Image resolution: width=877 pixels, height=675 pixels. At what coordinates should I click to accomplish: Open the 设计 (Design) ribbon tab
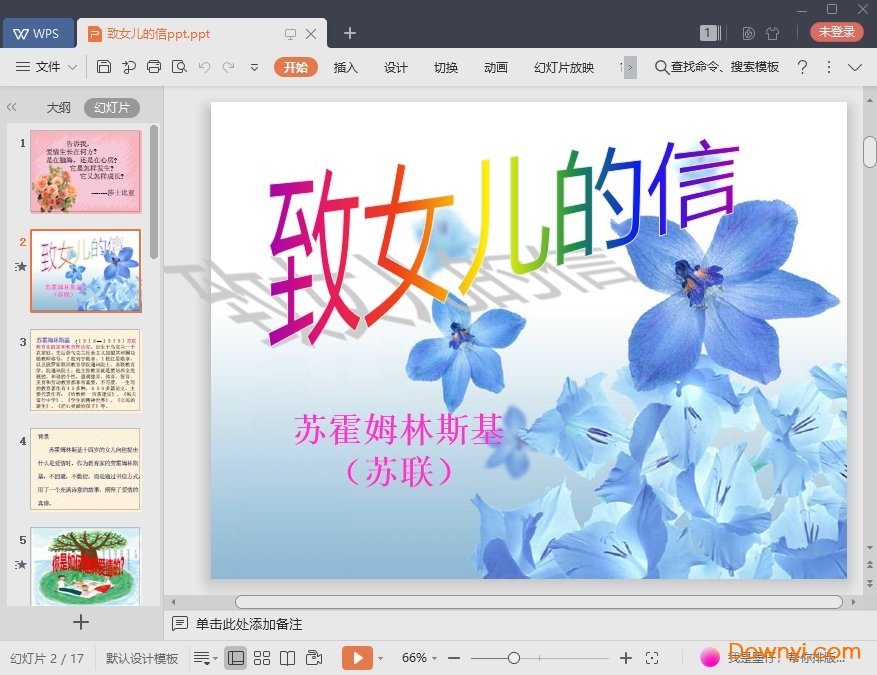click(x=395, y=68)
